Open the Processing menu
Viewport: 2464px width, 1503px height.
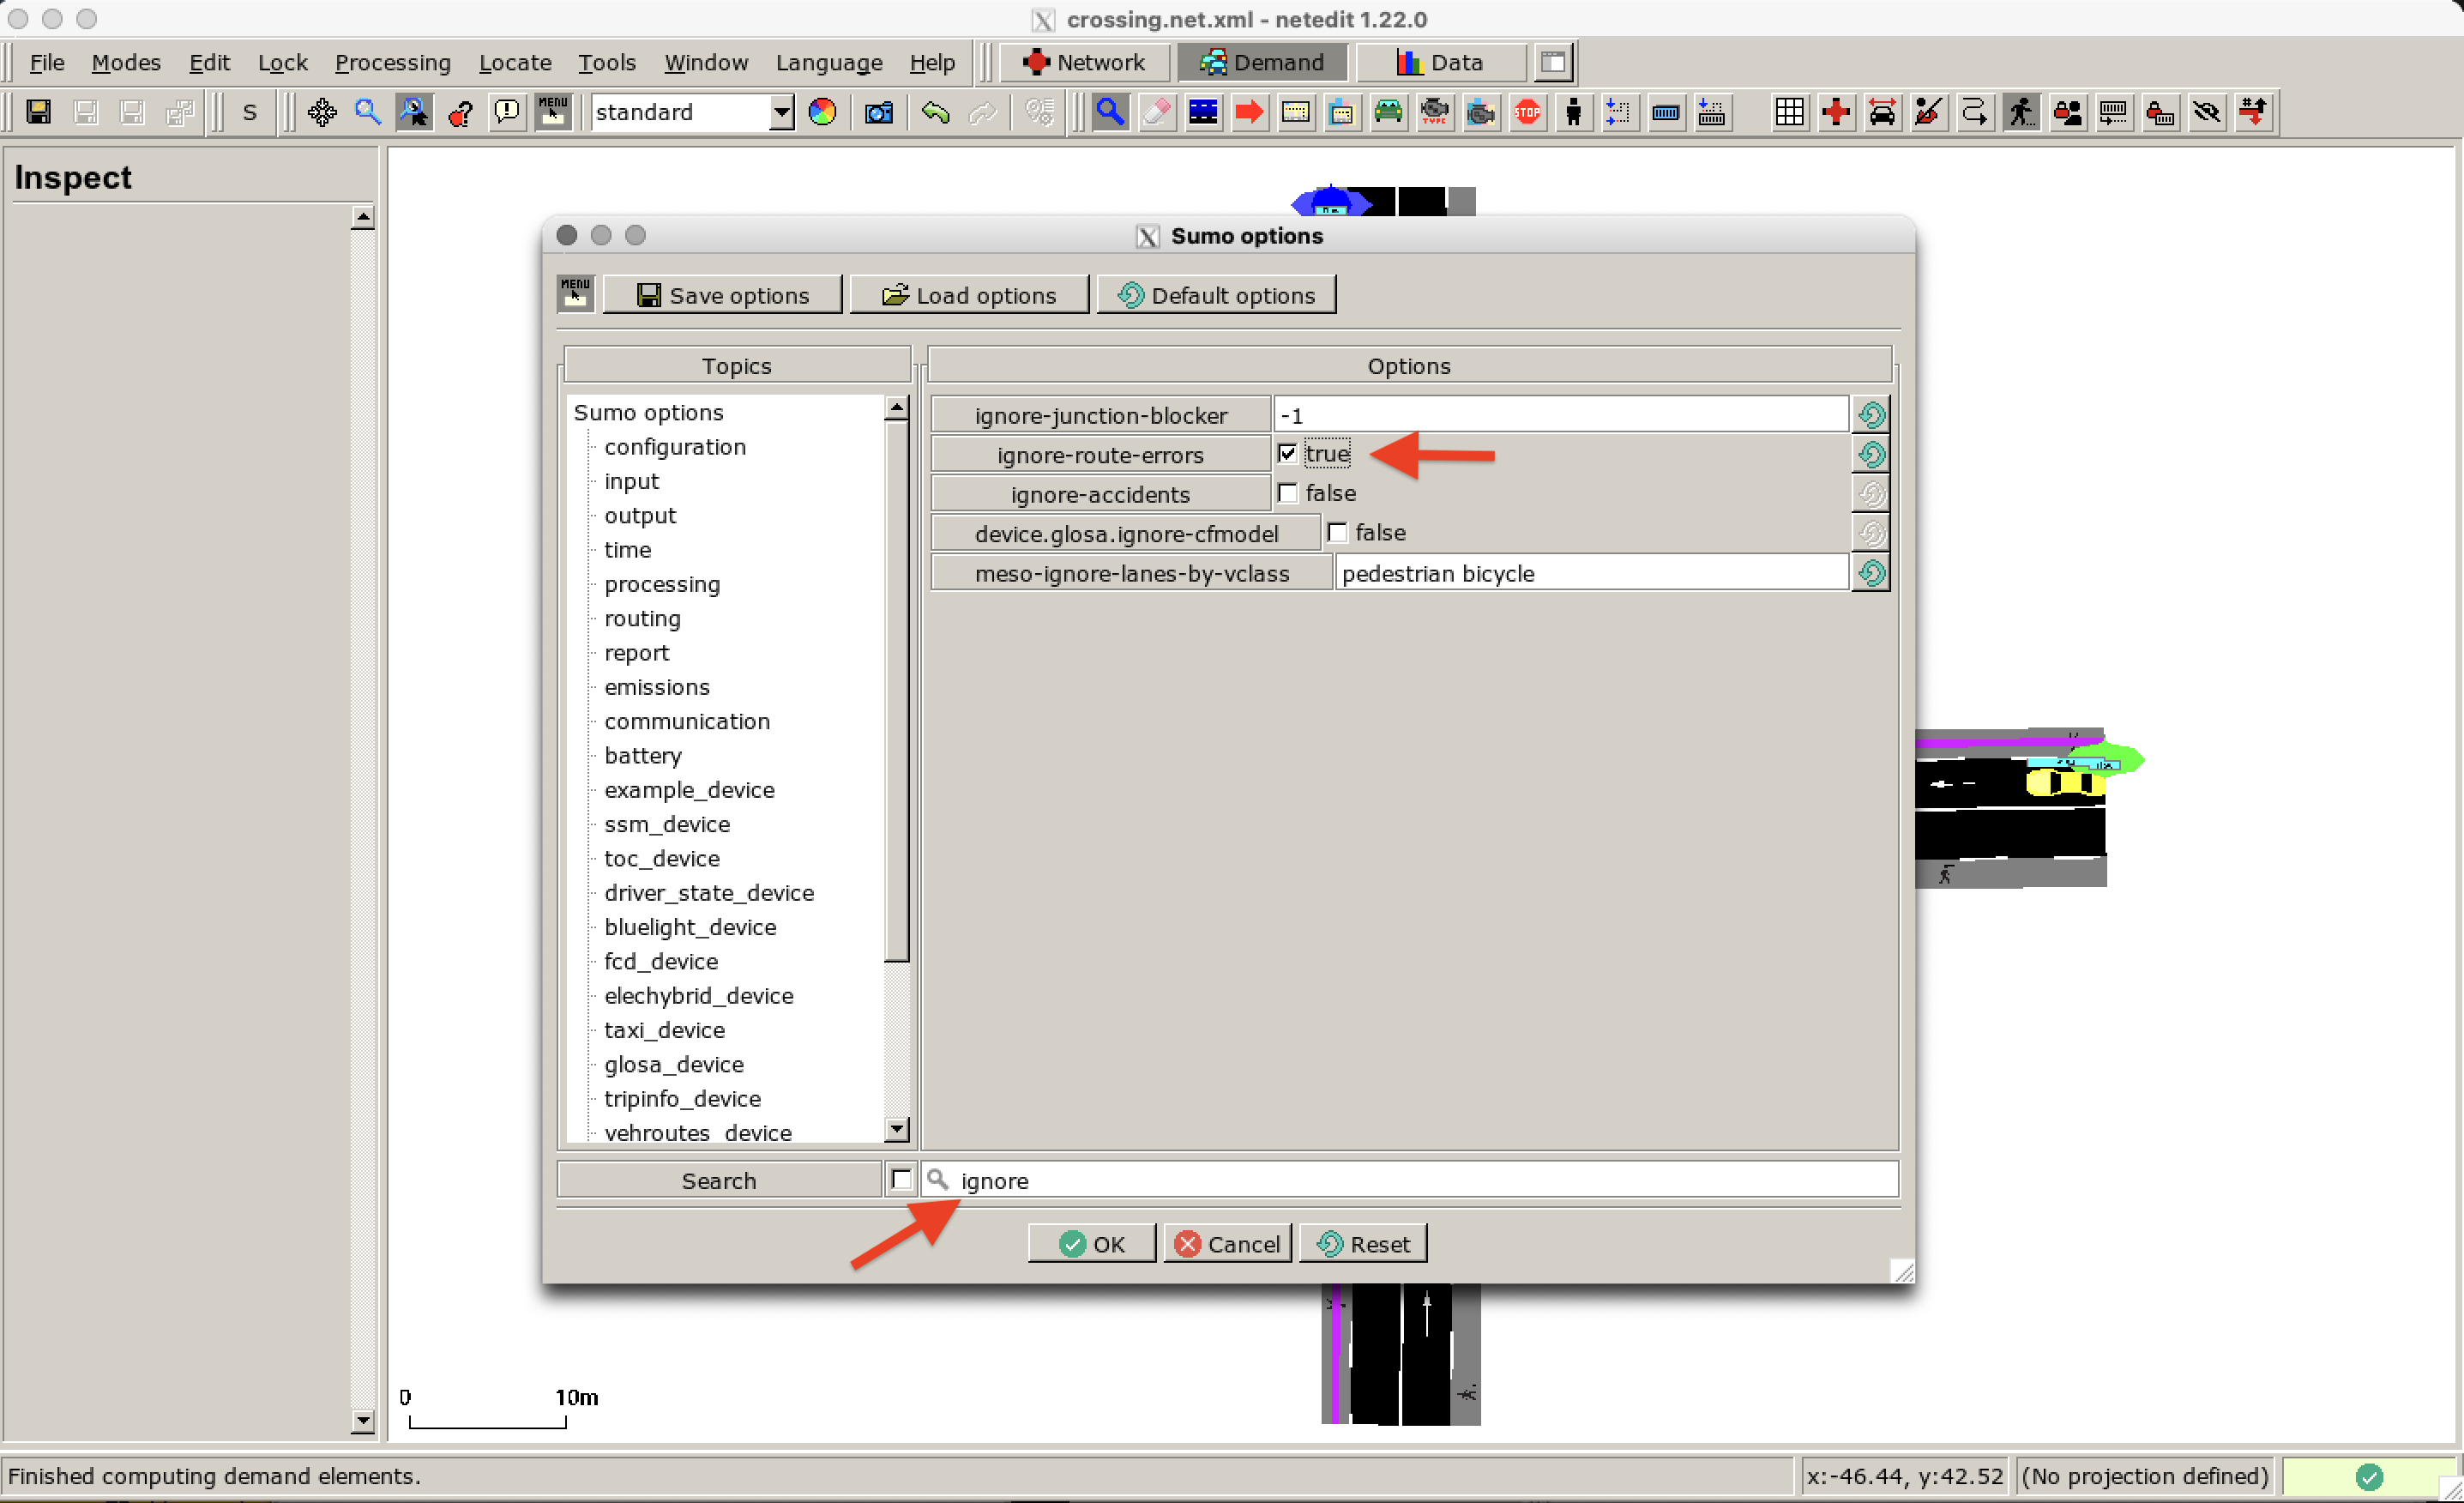(x=393, y=62)
